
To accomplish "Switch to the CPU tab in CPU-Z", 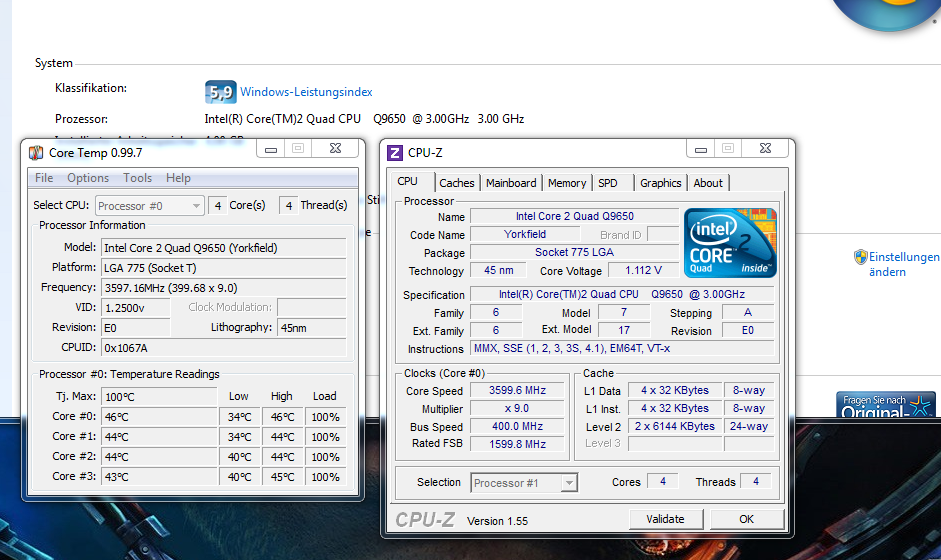I will click(407, 181).
